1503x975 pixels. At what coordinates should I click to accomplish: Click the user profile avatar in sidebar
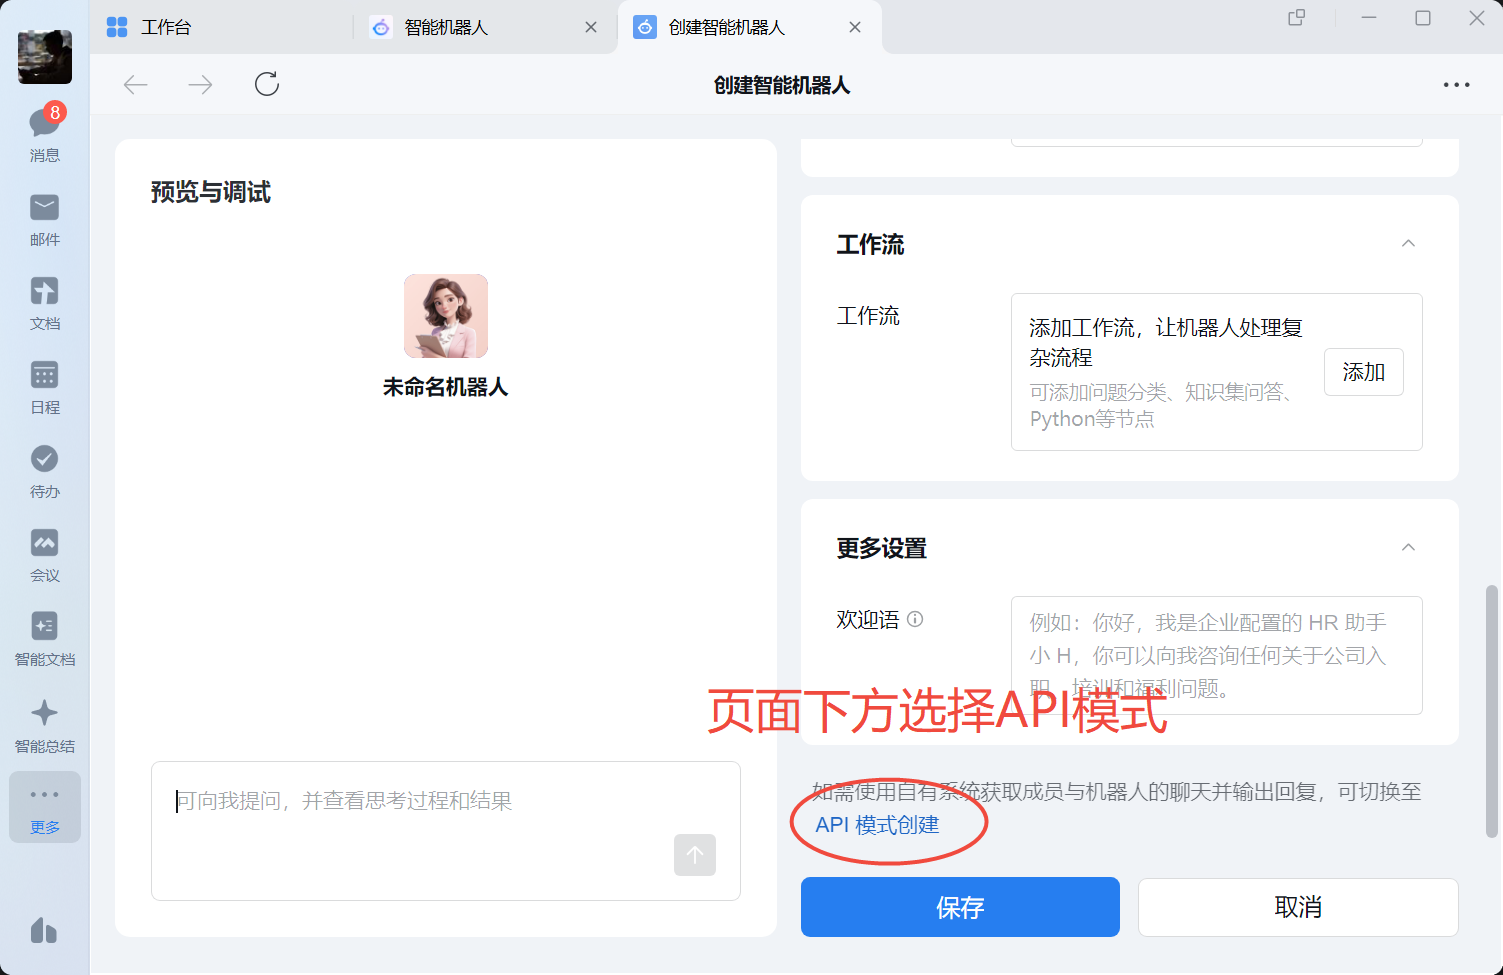pos(45,56)
